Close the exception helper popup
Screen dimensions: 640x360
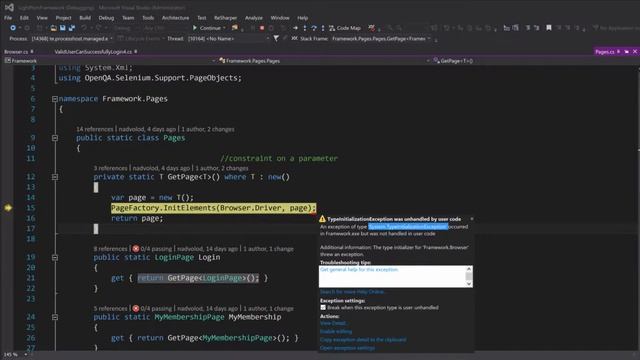pyautogui.click(x=472, y=219)
